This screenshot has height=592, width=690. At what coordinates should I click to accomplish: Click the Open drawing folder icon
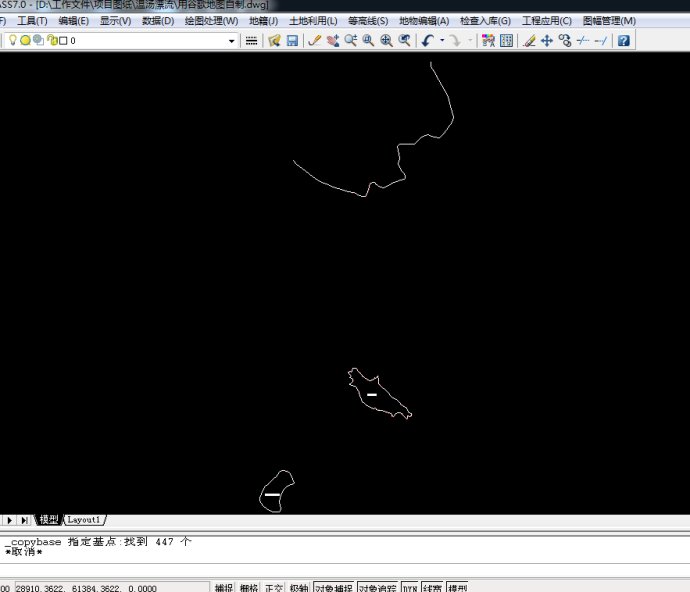274,41
